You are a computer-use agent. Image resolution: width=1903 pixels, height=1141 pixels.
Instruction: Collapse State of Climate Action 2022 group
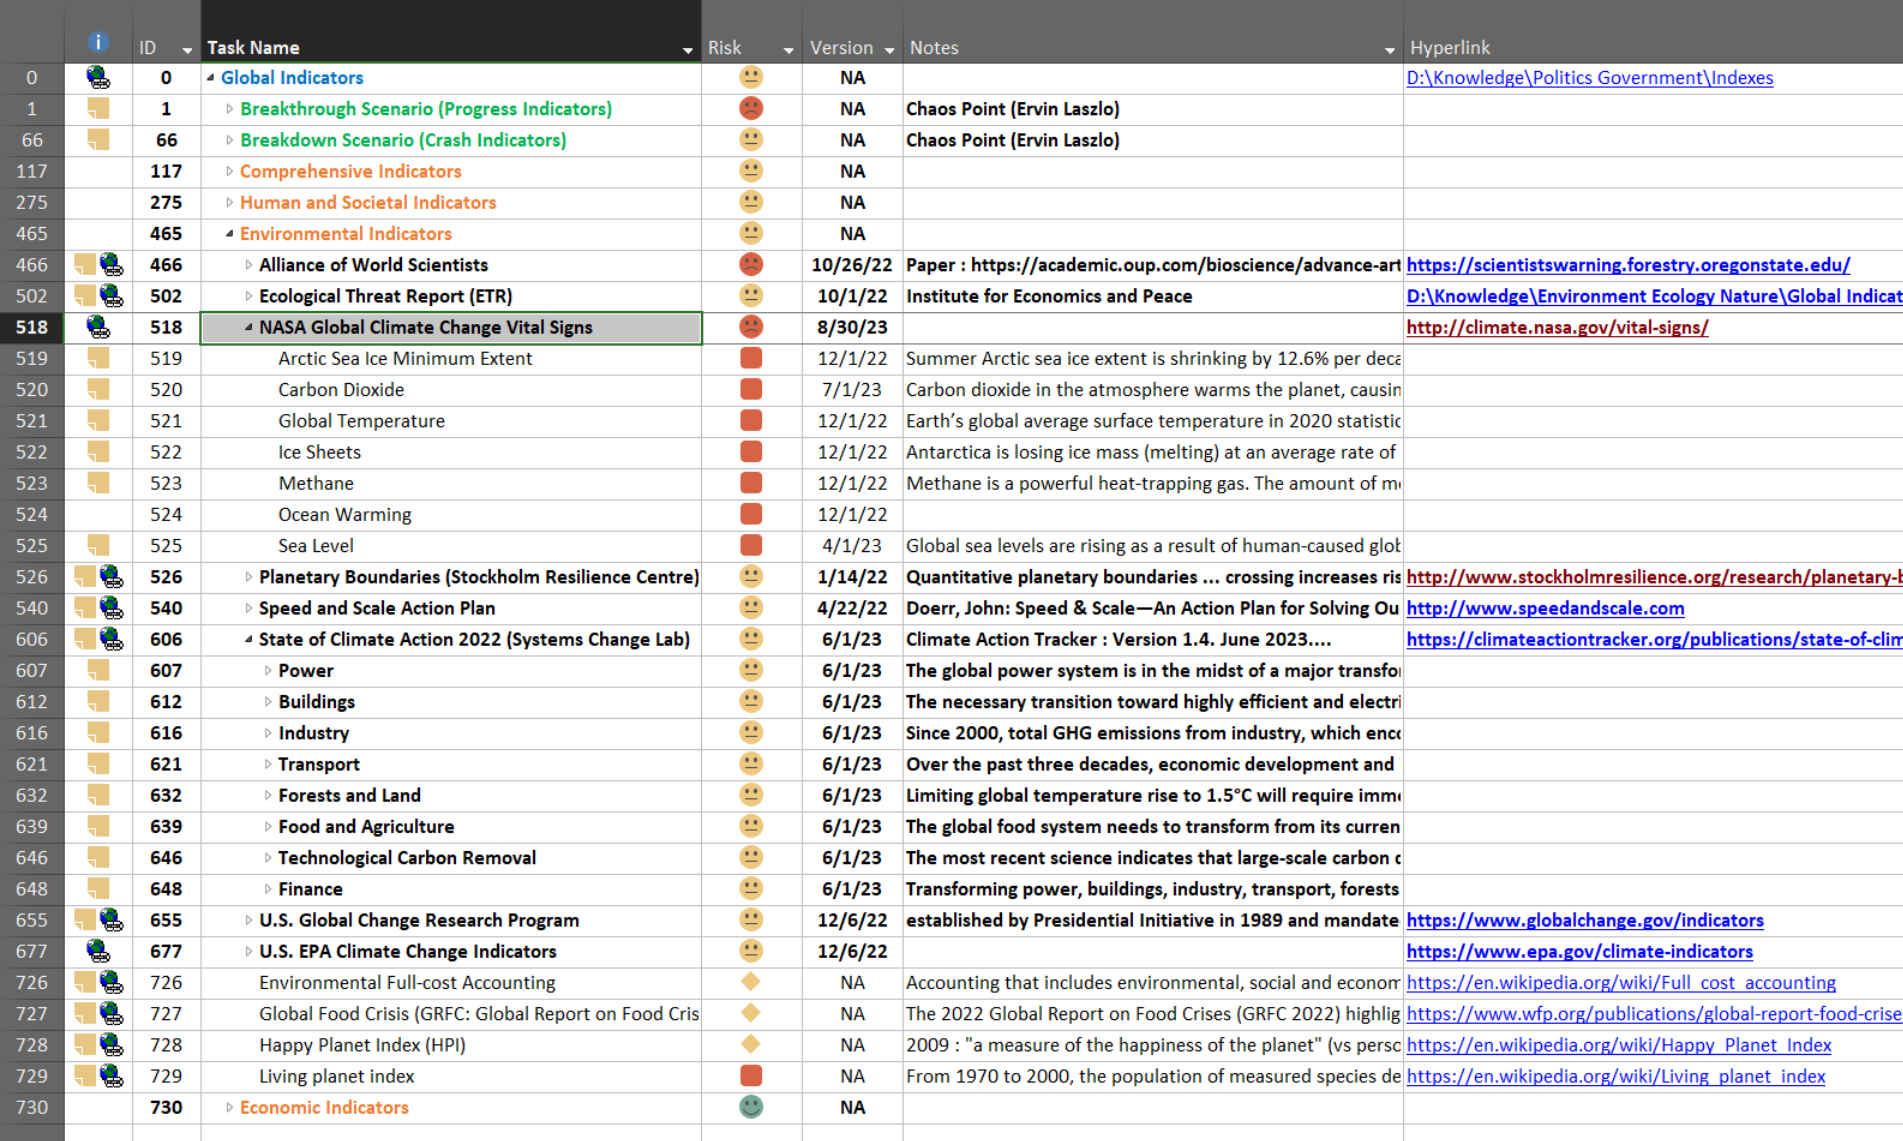(248, 639)
